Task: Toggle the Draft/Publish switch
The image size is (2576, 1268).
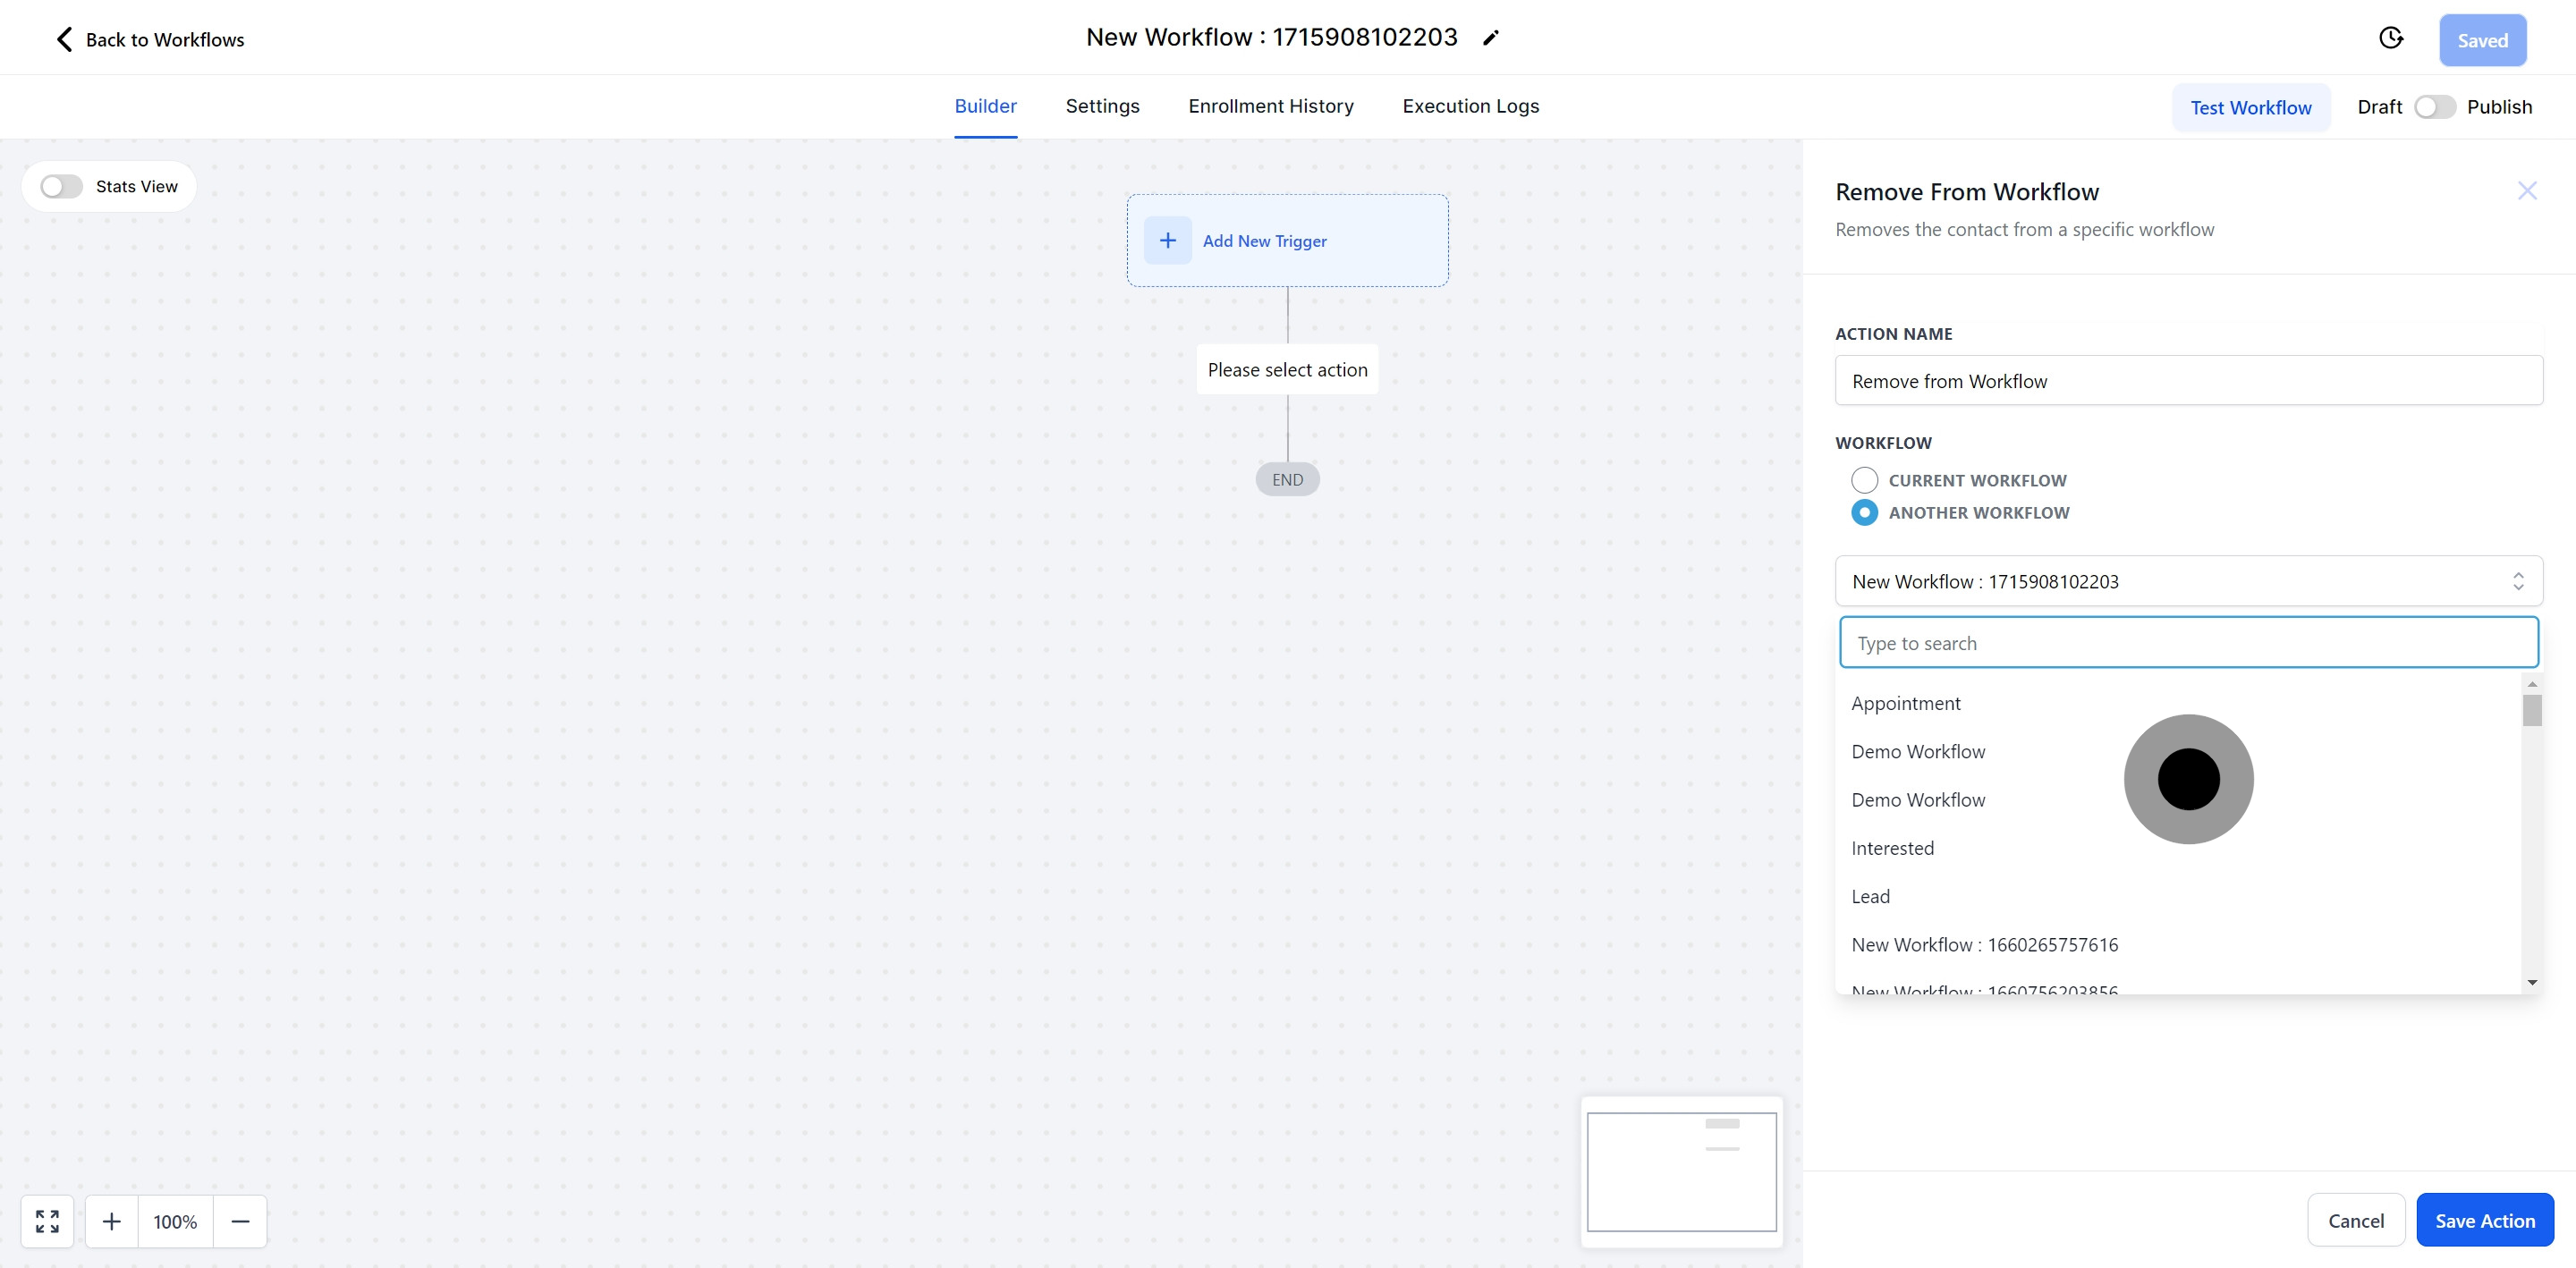Action: pyautogui.click(x=2434, y=107)
